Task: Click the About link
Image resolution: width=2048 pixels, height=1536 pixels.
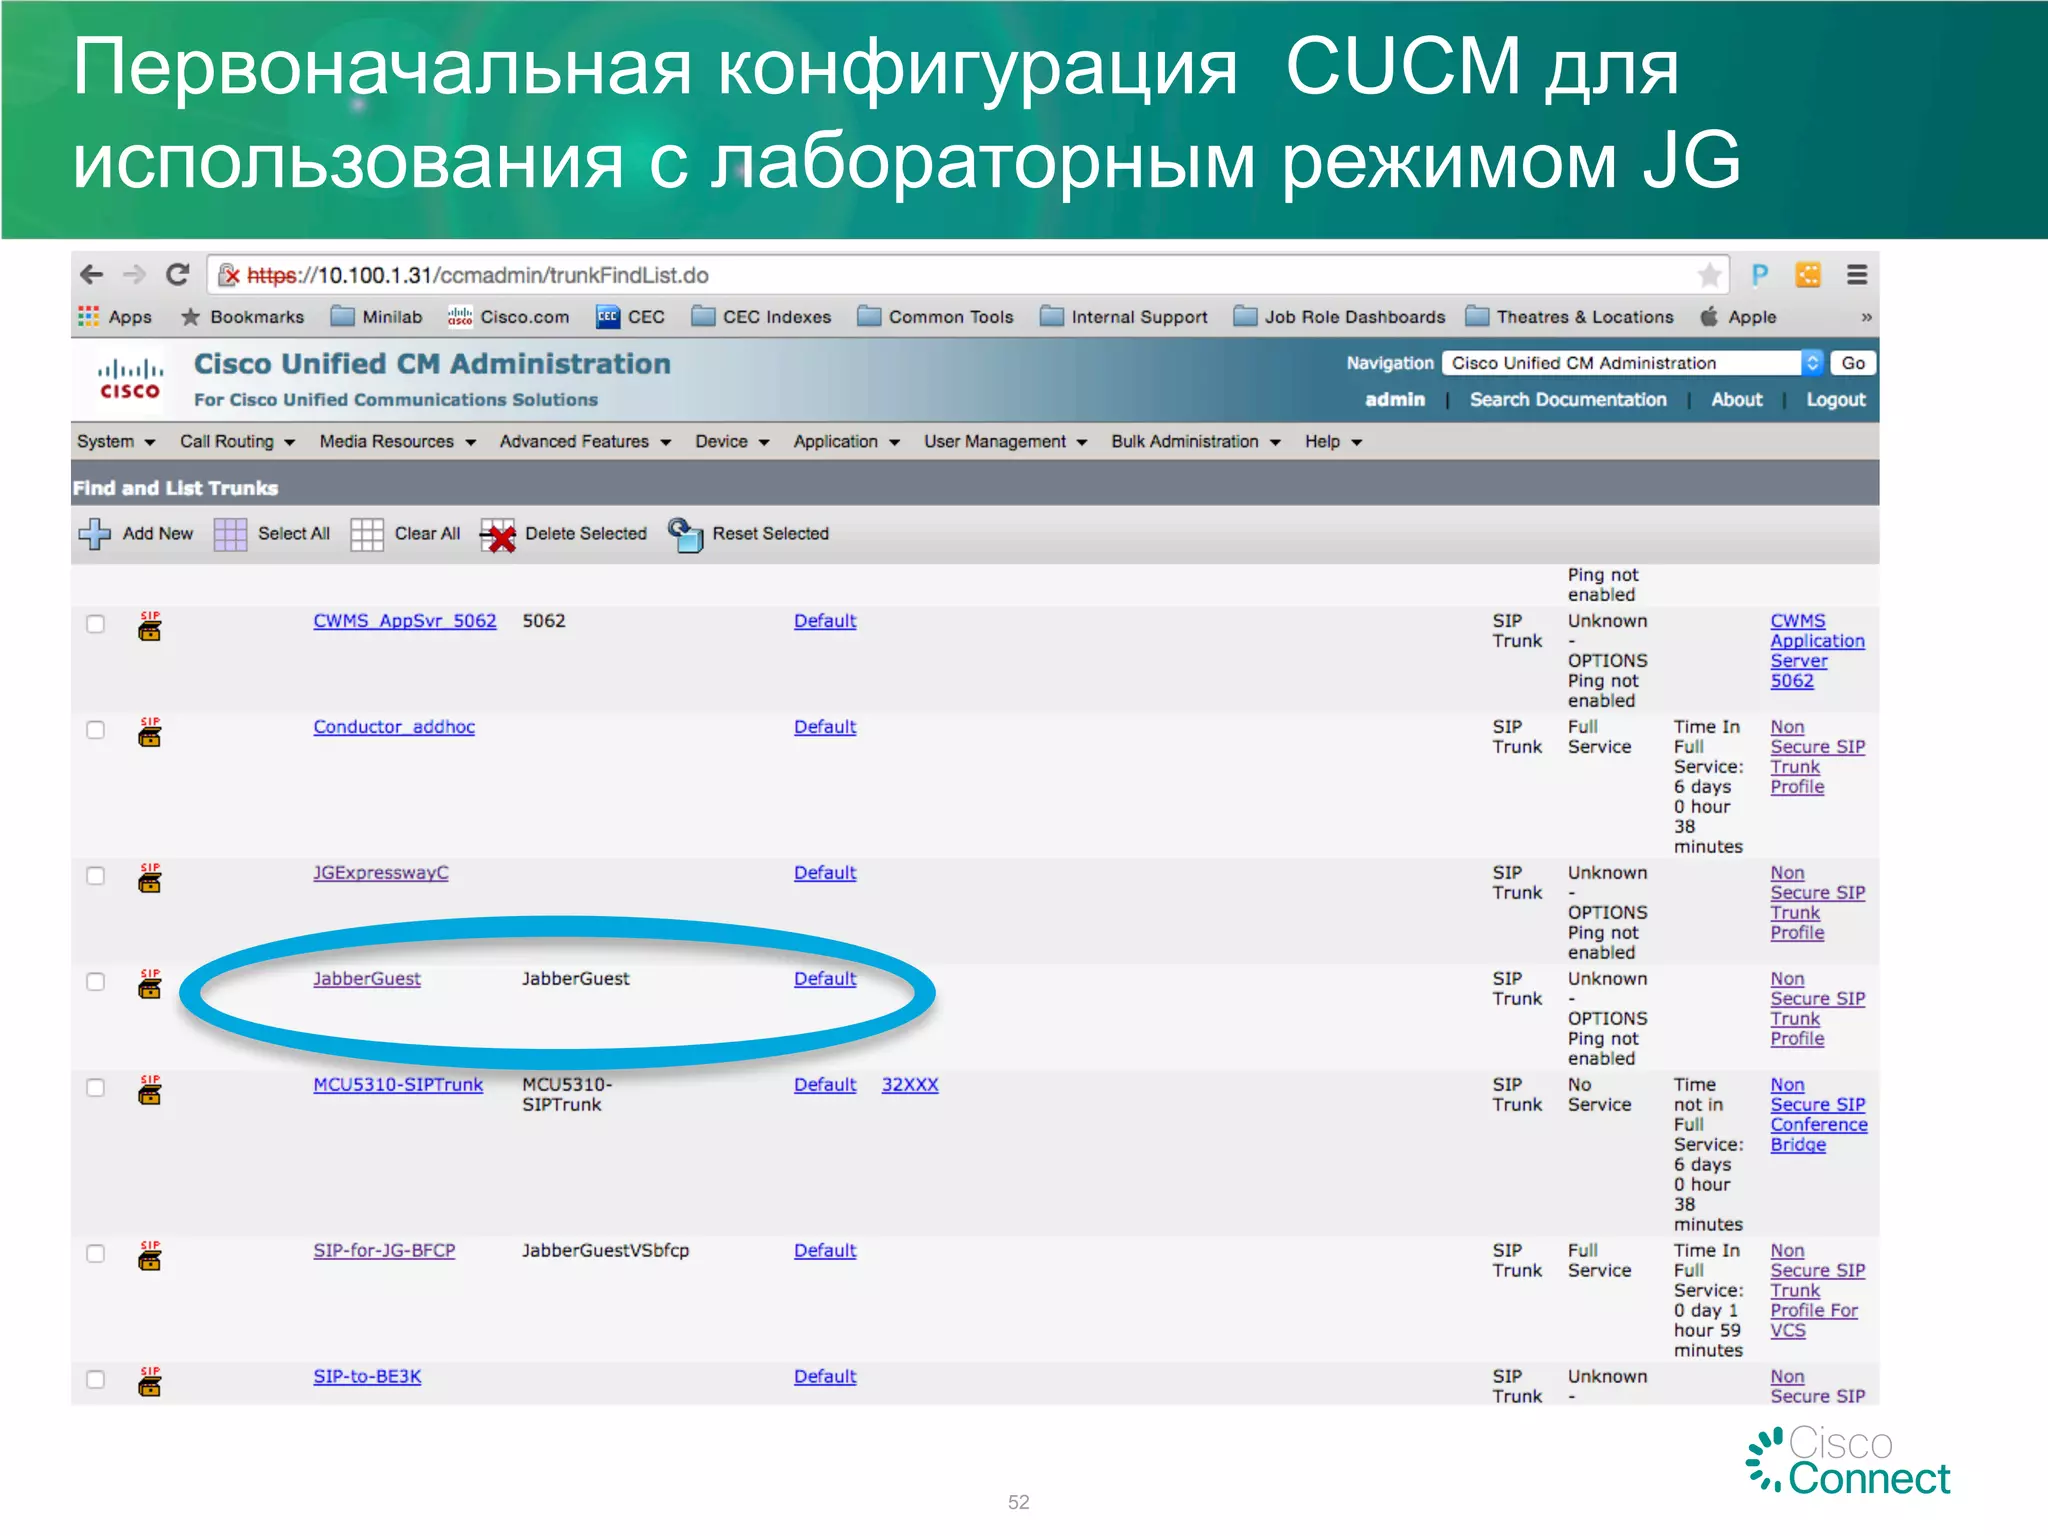Action: coord(1737,400)
